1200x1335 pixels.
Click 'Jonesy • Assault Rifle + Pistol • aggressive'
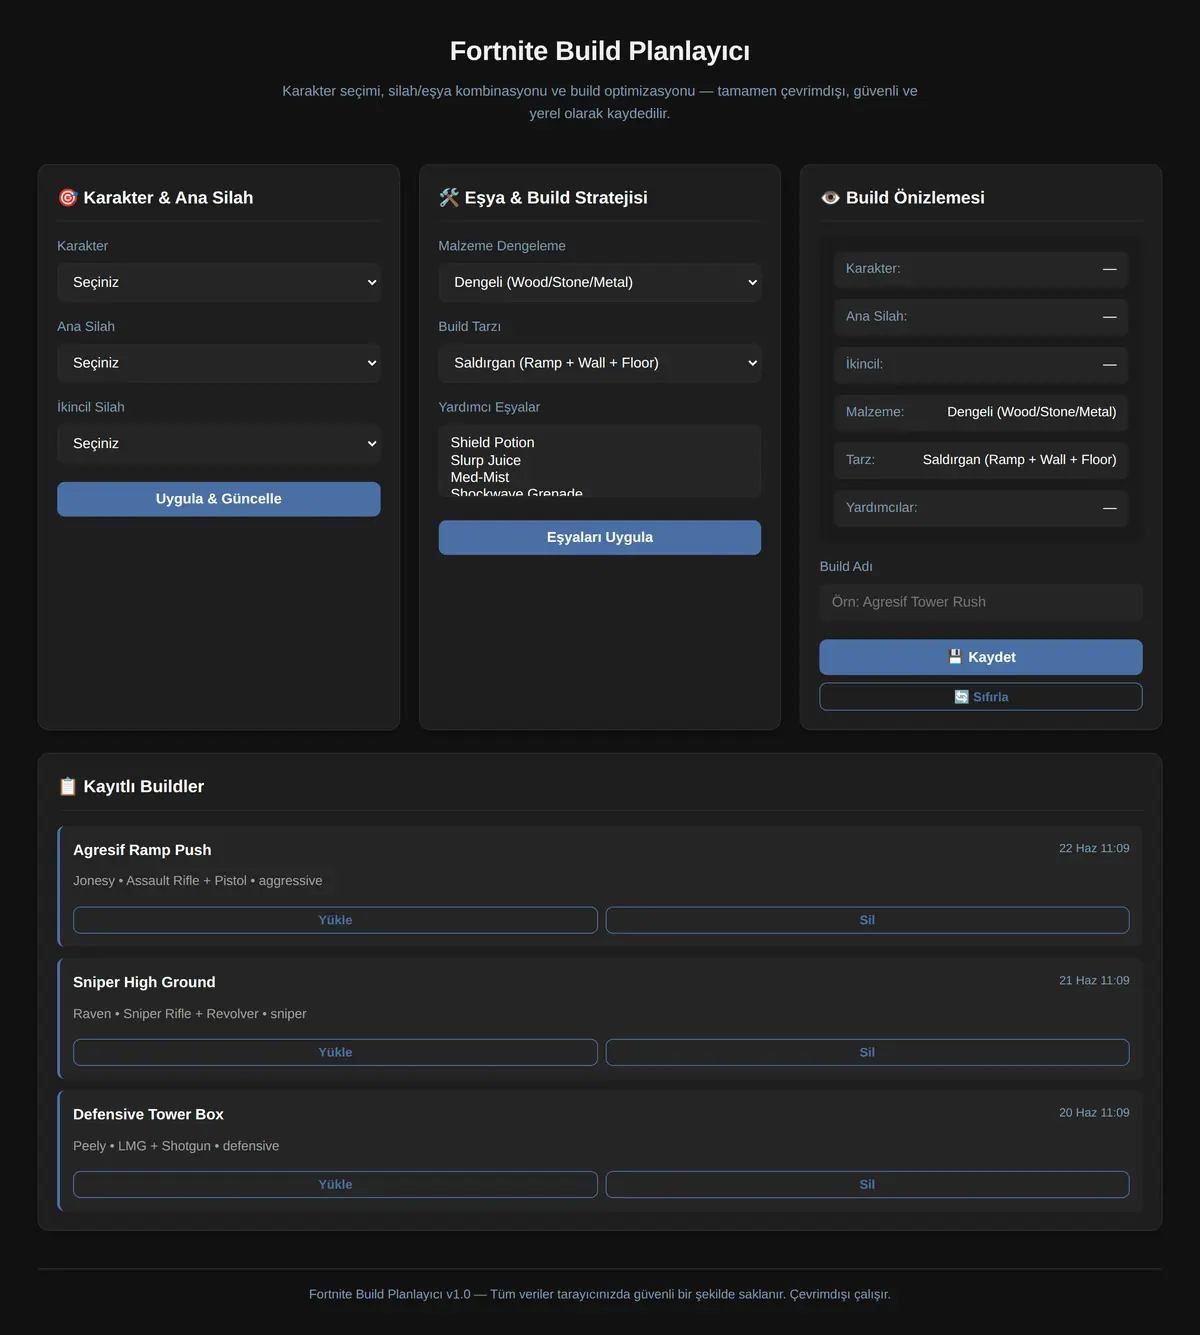(198, 881)
